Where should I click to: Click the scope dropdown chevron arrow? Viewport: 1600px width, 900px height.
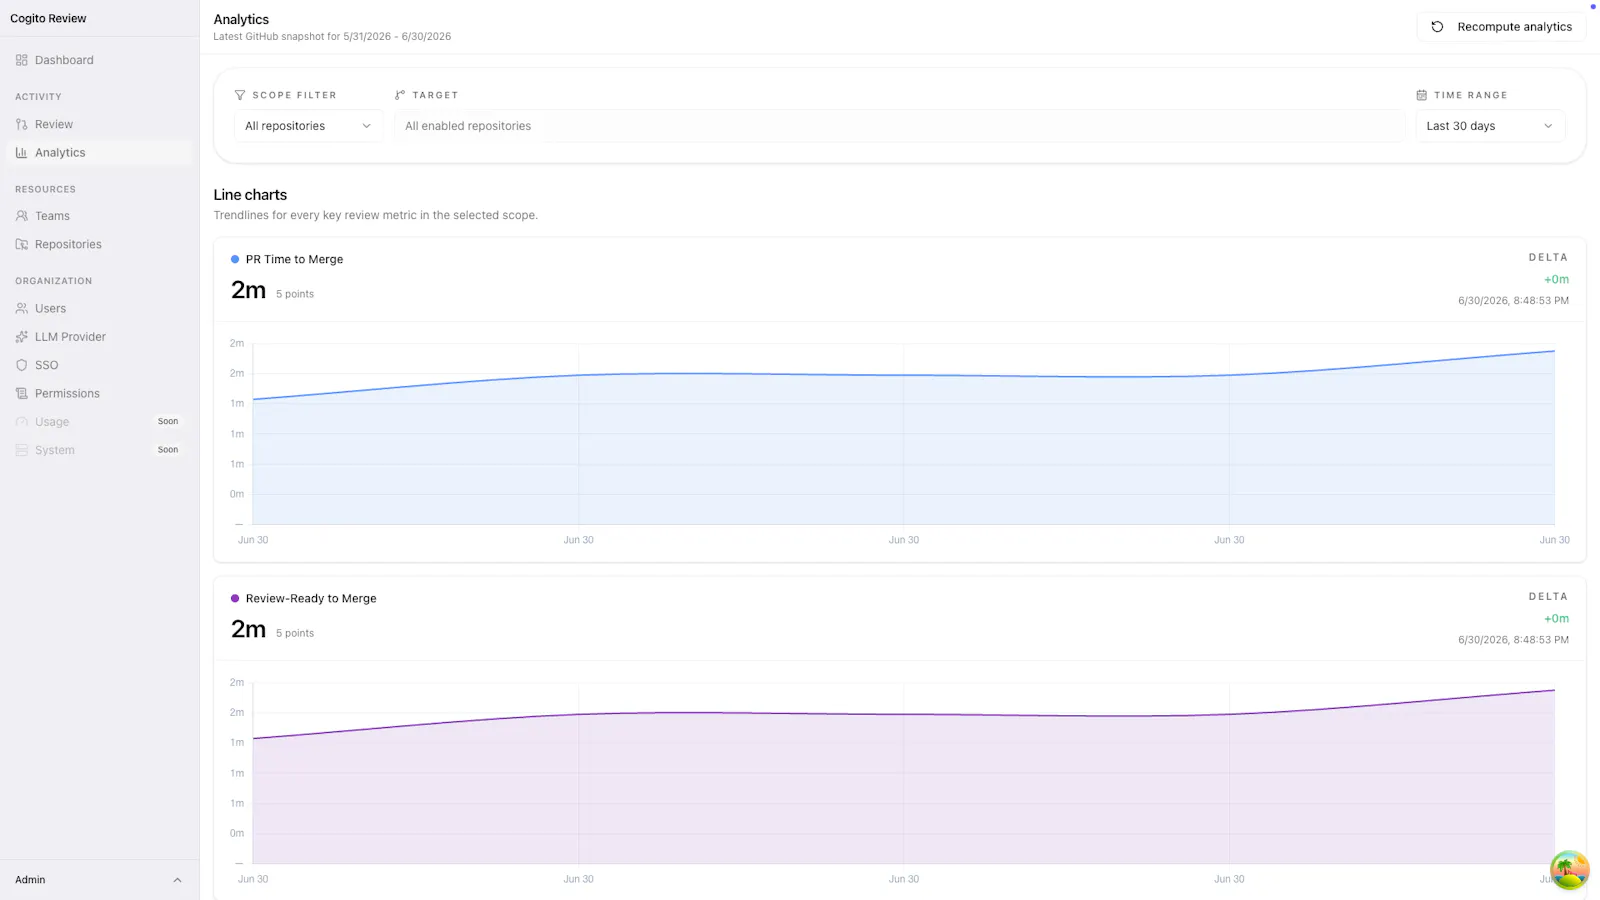[x=366, y=126]
